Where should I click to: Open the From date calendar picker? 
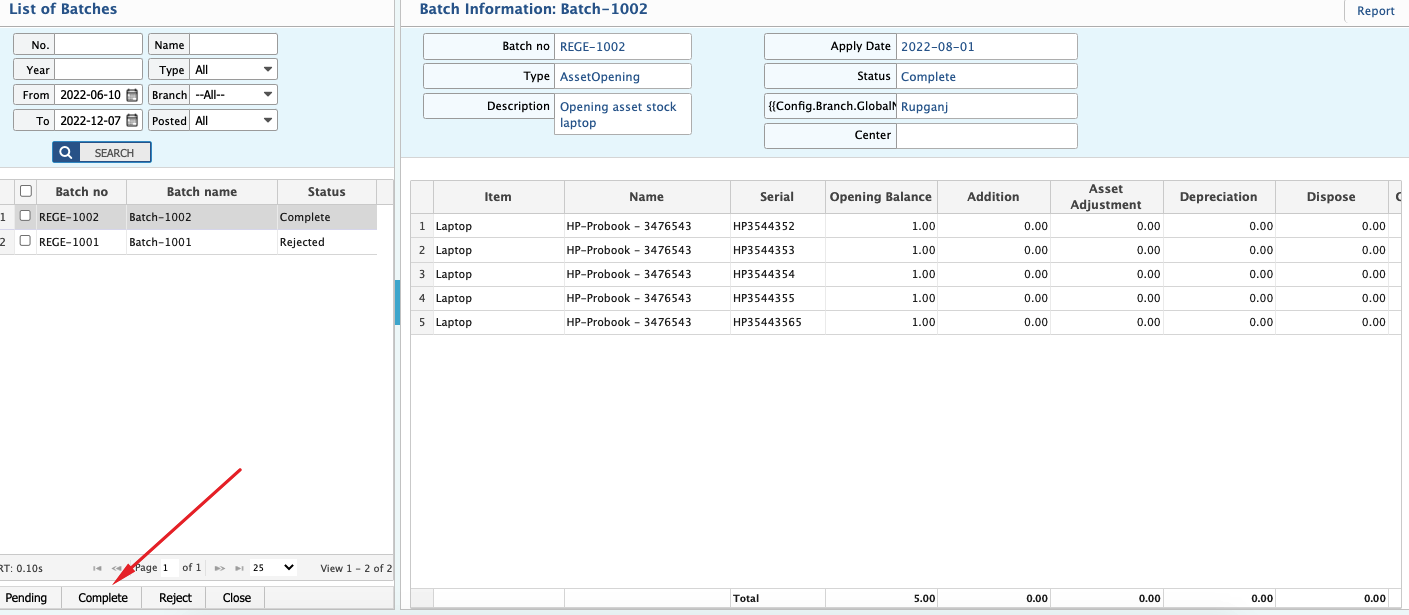(132, 95)
